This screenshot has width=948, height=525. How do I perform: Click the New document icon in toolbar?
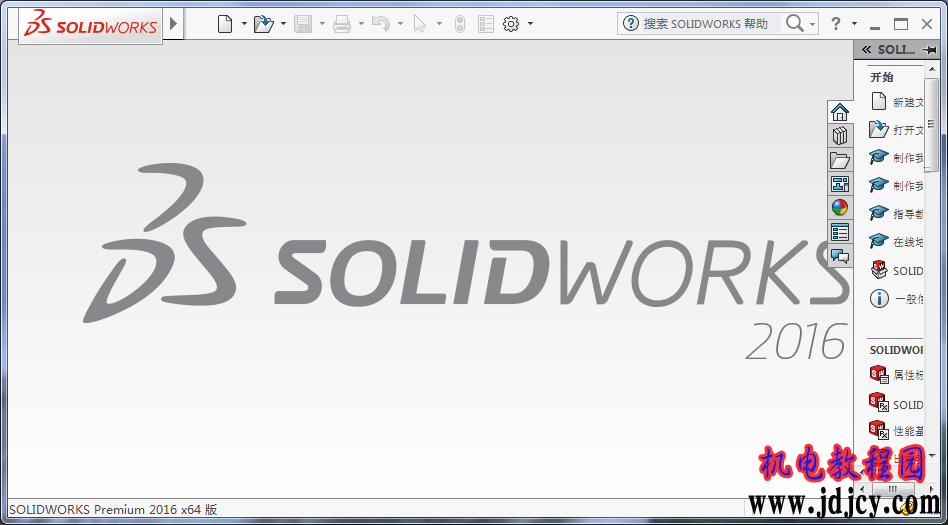pos(225,24)
